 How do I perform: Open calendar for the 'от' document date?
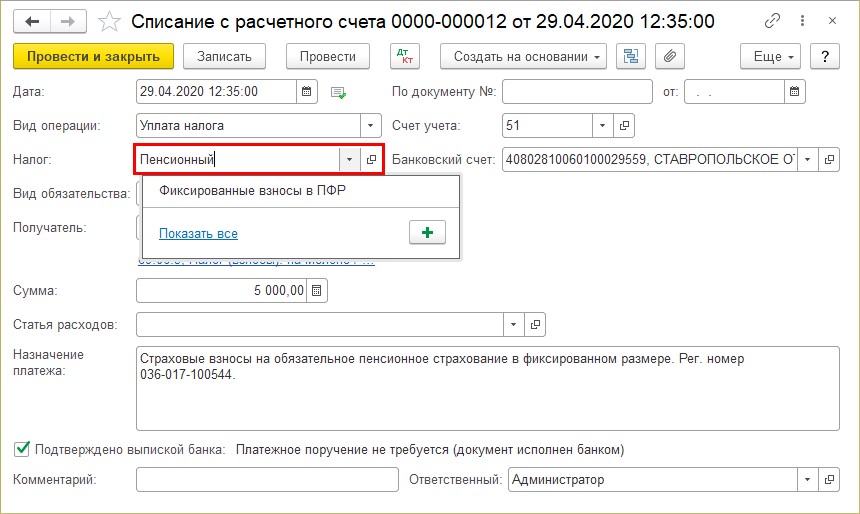tap(794, 92)
